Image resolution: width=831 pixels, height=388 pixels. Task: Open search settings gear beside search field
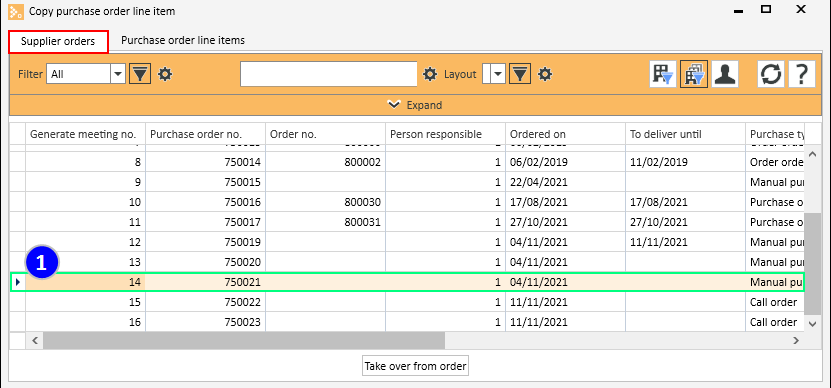click(430, 74)
